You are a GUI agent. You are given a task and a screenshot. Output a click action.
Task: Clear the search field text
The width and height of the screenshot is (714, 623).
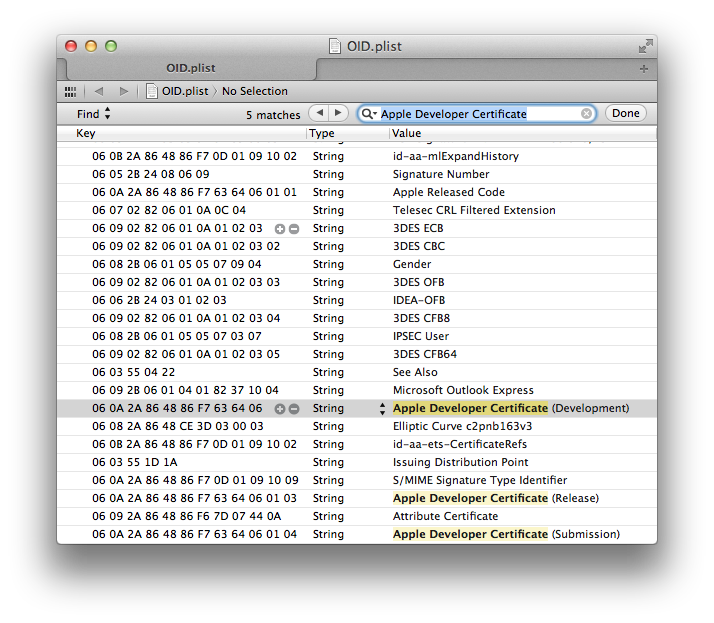[x=586, y=114]
